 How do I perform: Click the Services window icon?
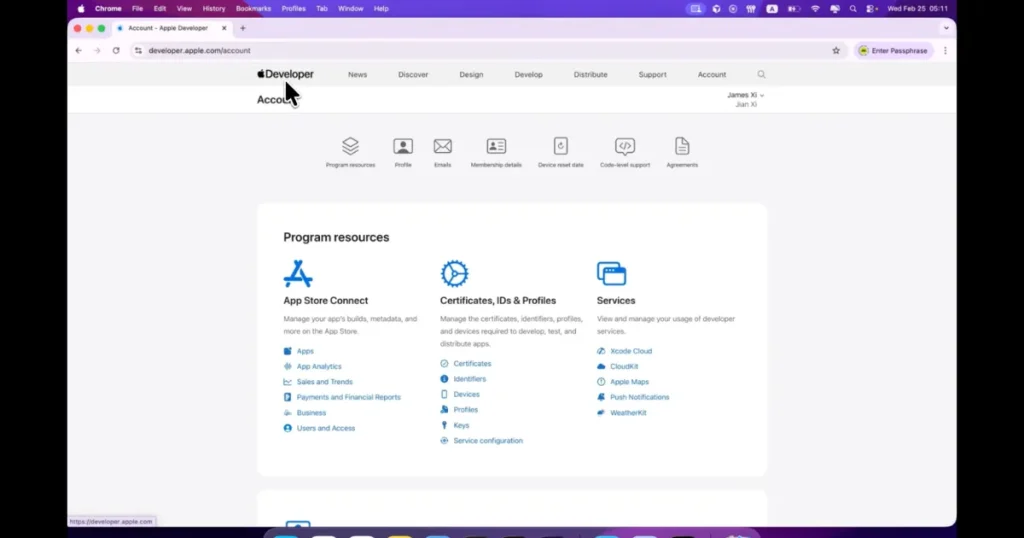(611, 274)
